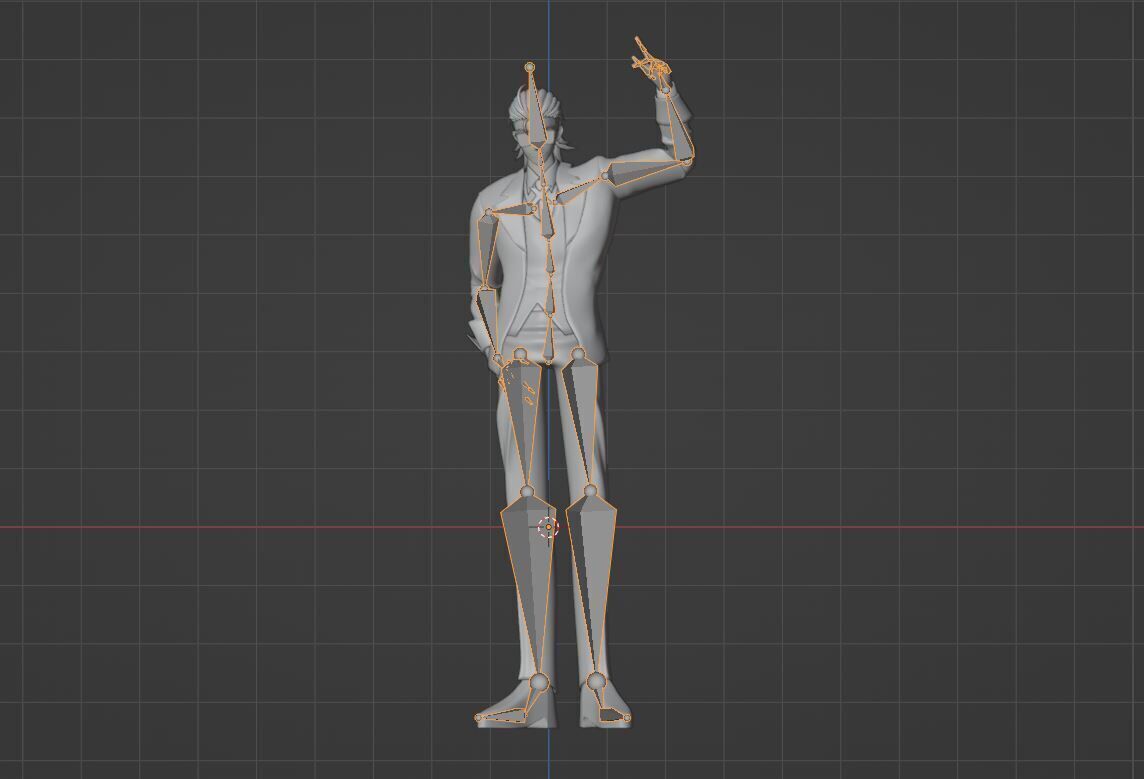Select the lowered arm's forearm bone near pocket

tap(489, 321)
